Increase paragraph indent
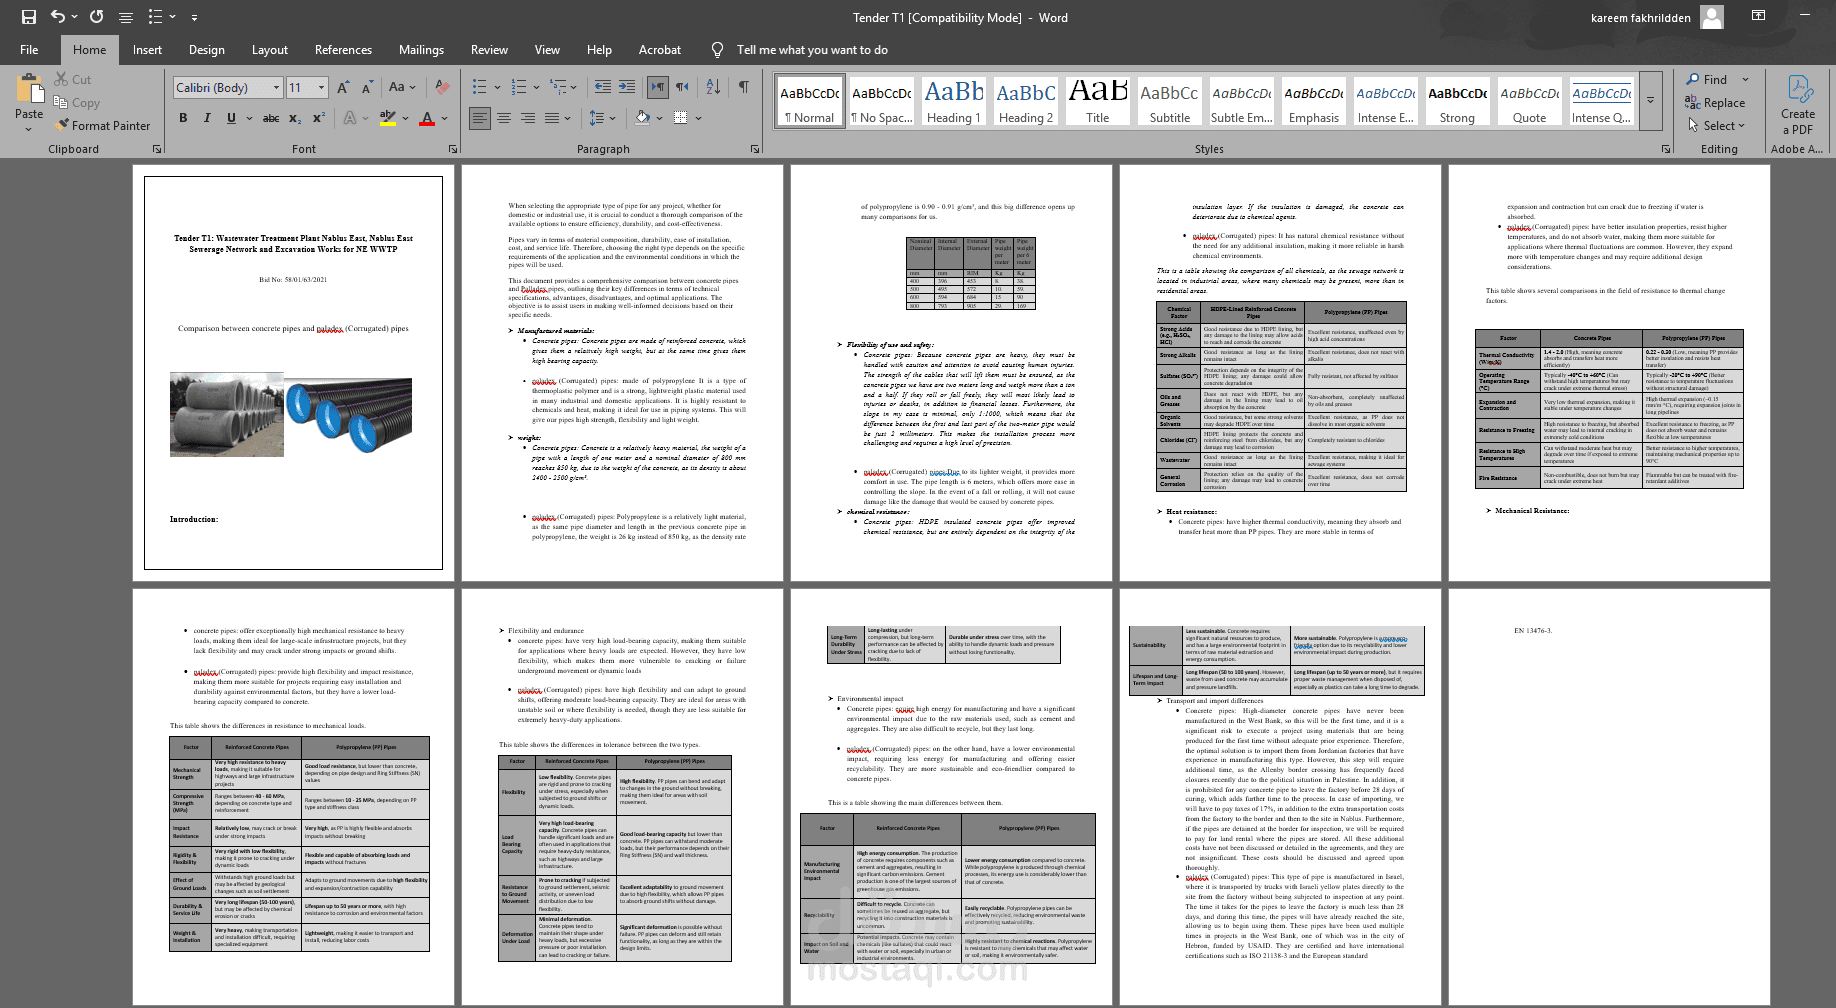This screenshot has height=1008, width=1836. (627, 88)
